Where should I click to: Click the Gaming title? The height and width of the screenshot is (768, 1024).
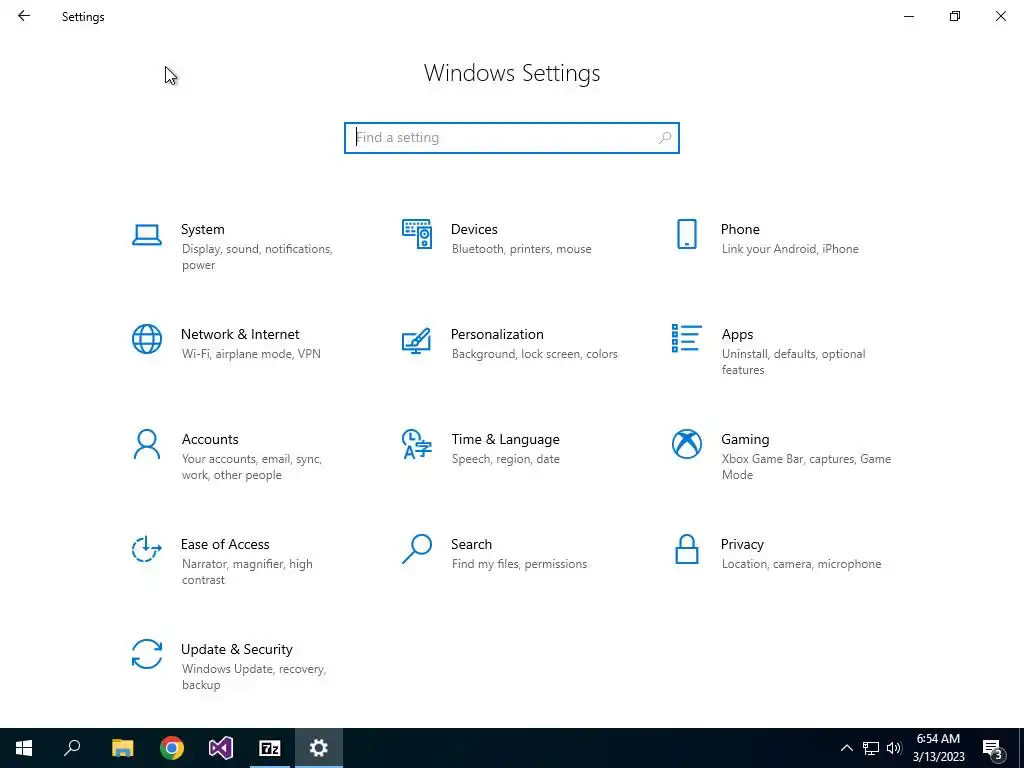745,440
